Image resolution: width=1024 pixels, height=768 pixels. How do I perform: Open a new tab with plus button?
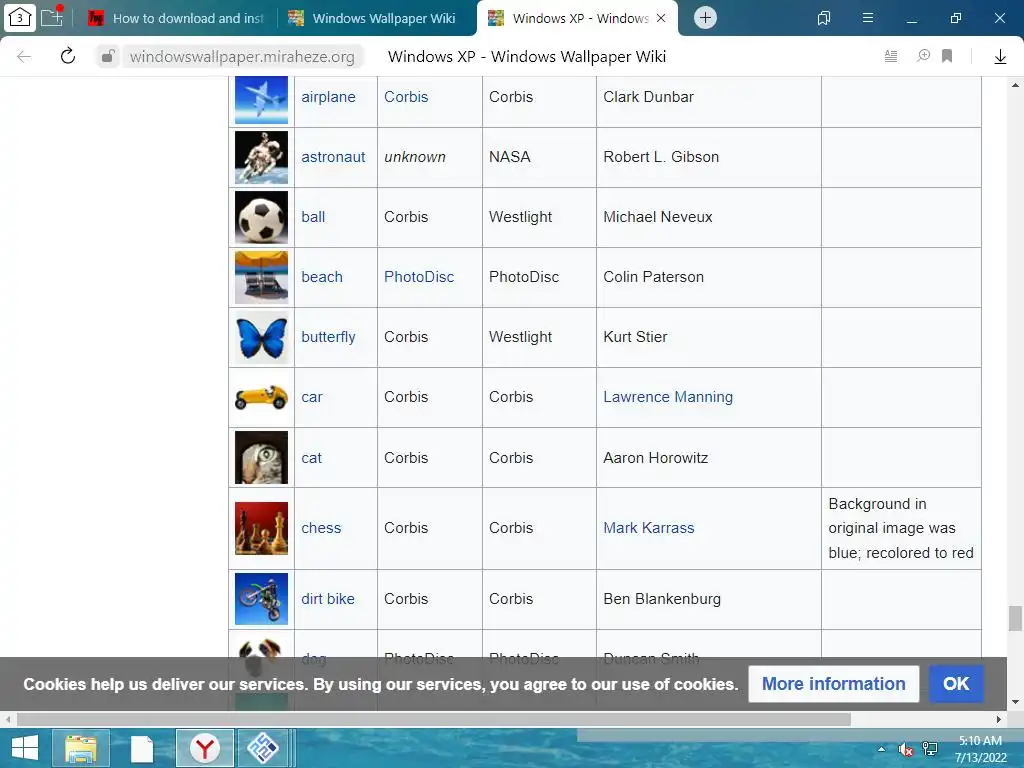click(x=705, y=18)
